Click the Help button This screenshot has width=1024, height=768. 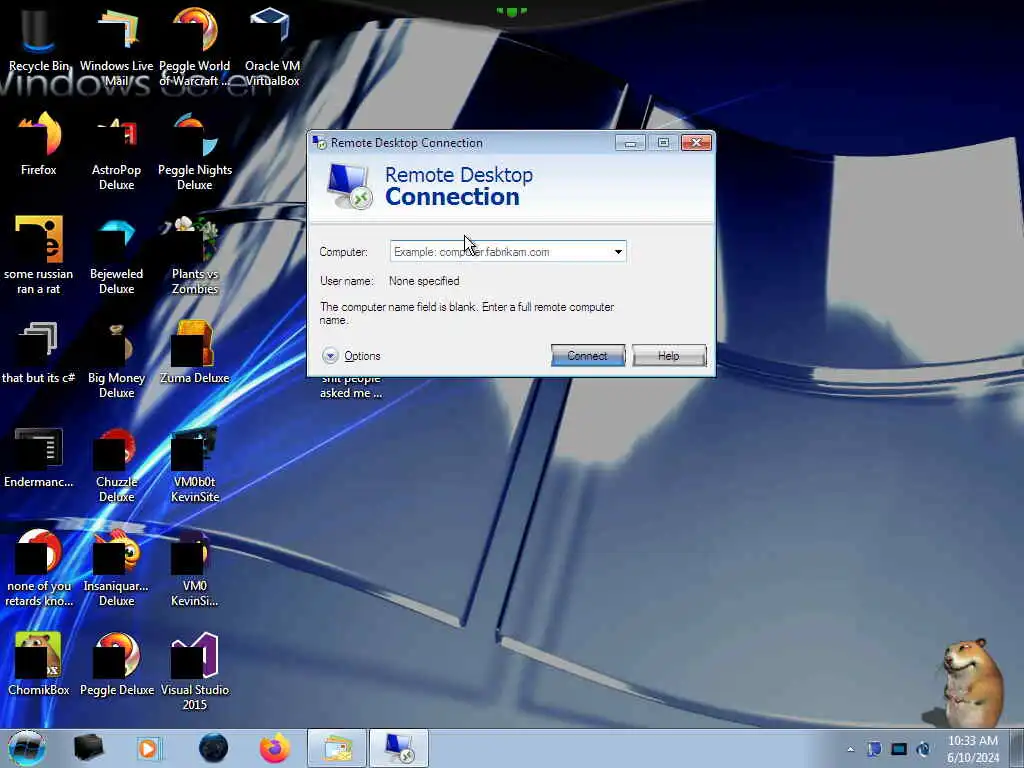point(669,355)
